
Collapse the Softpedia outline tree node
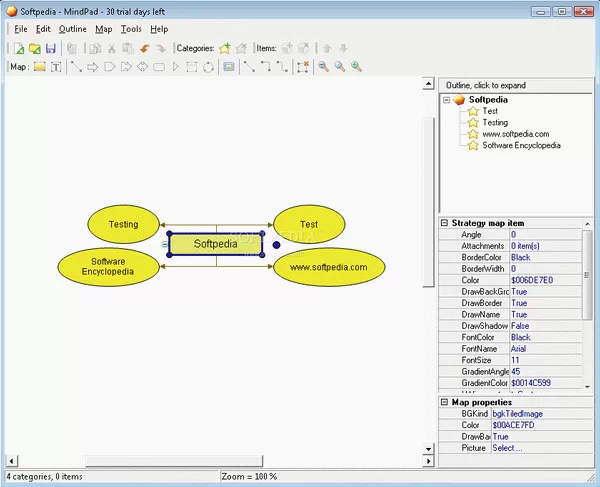446,100
